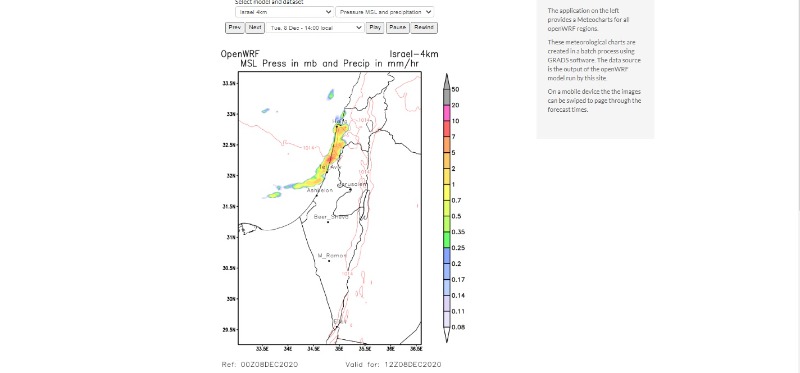This screenshot has height=373, width=800.
Task: Open the Israel 4km model dropdown
Action: (284, 12)
